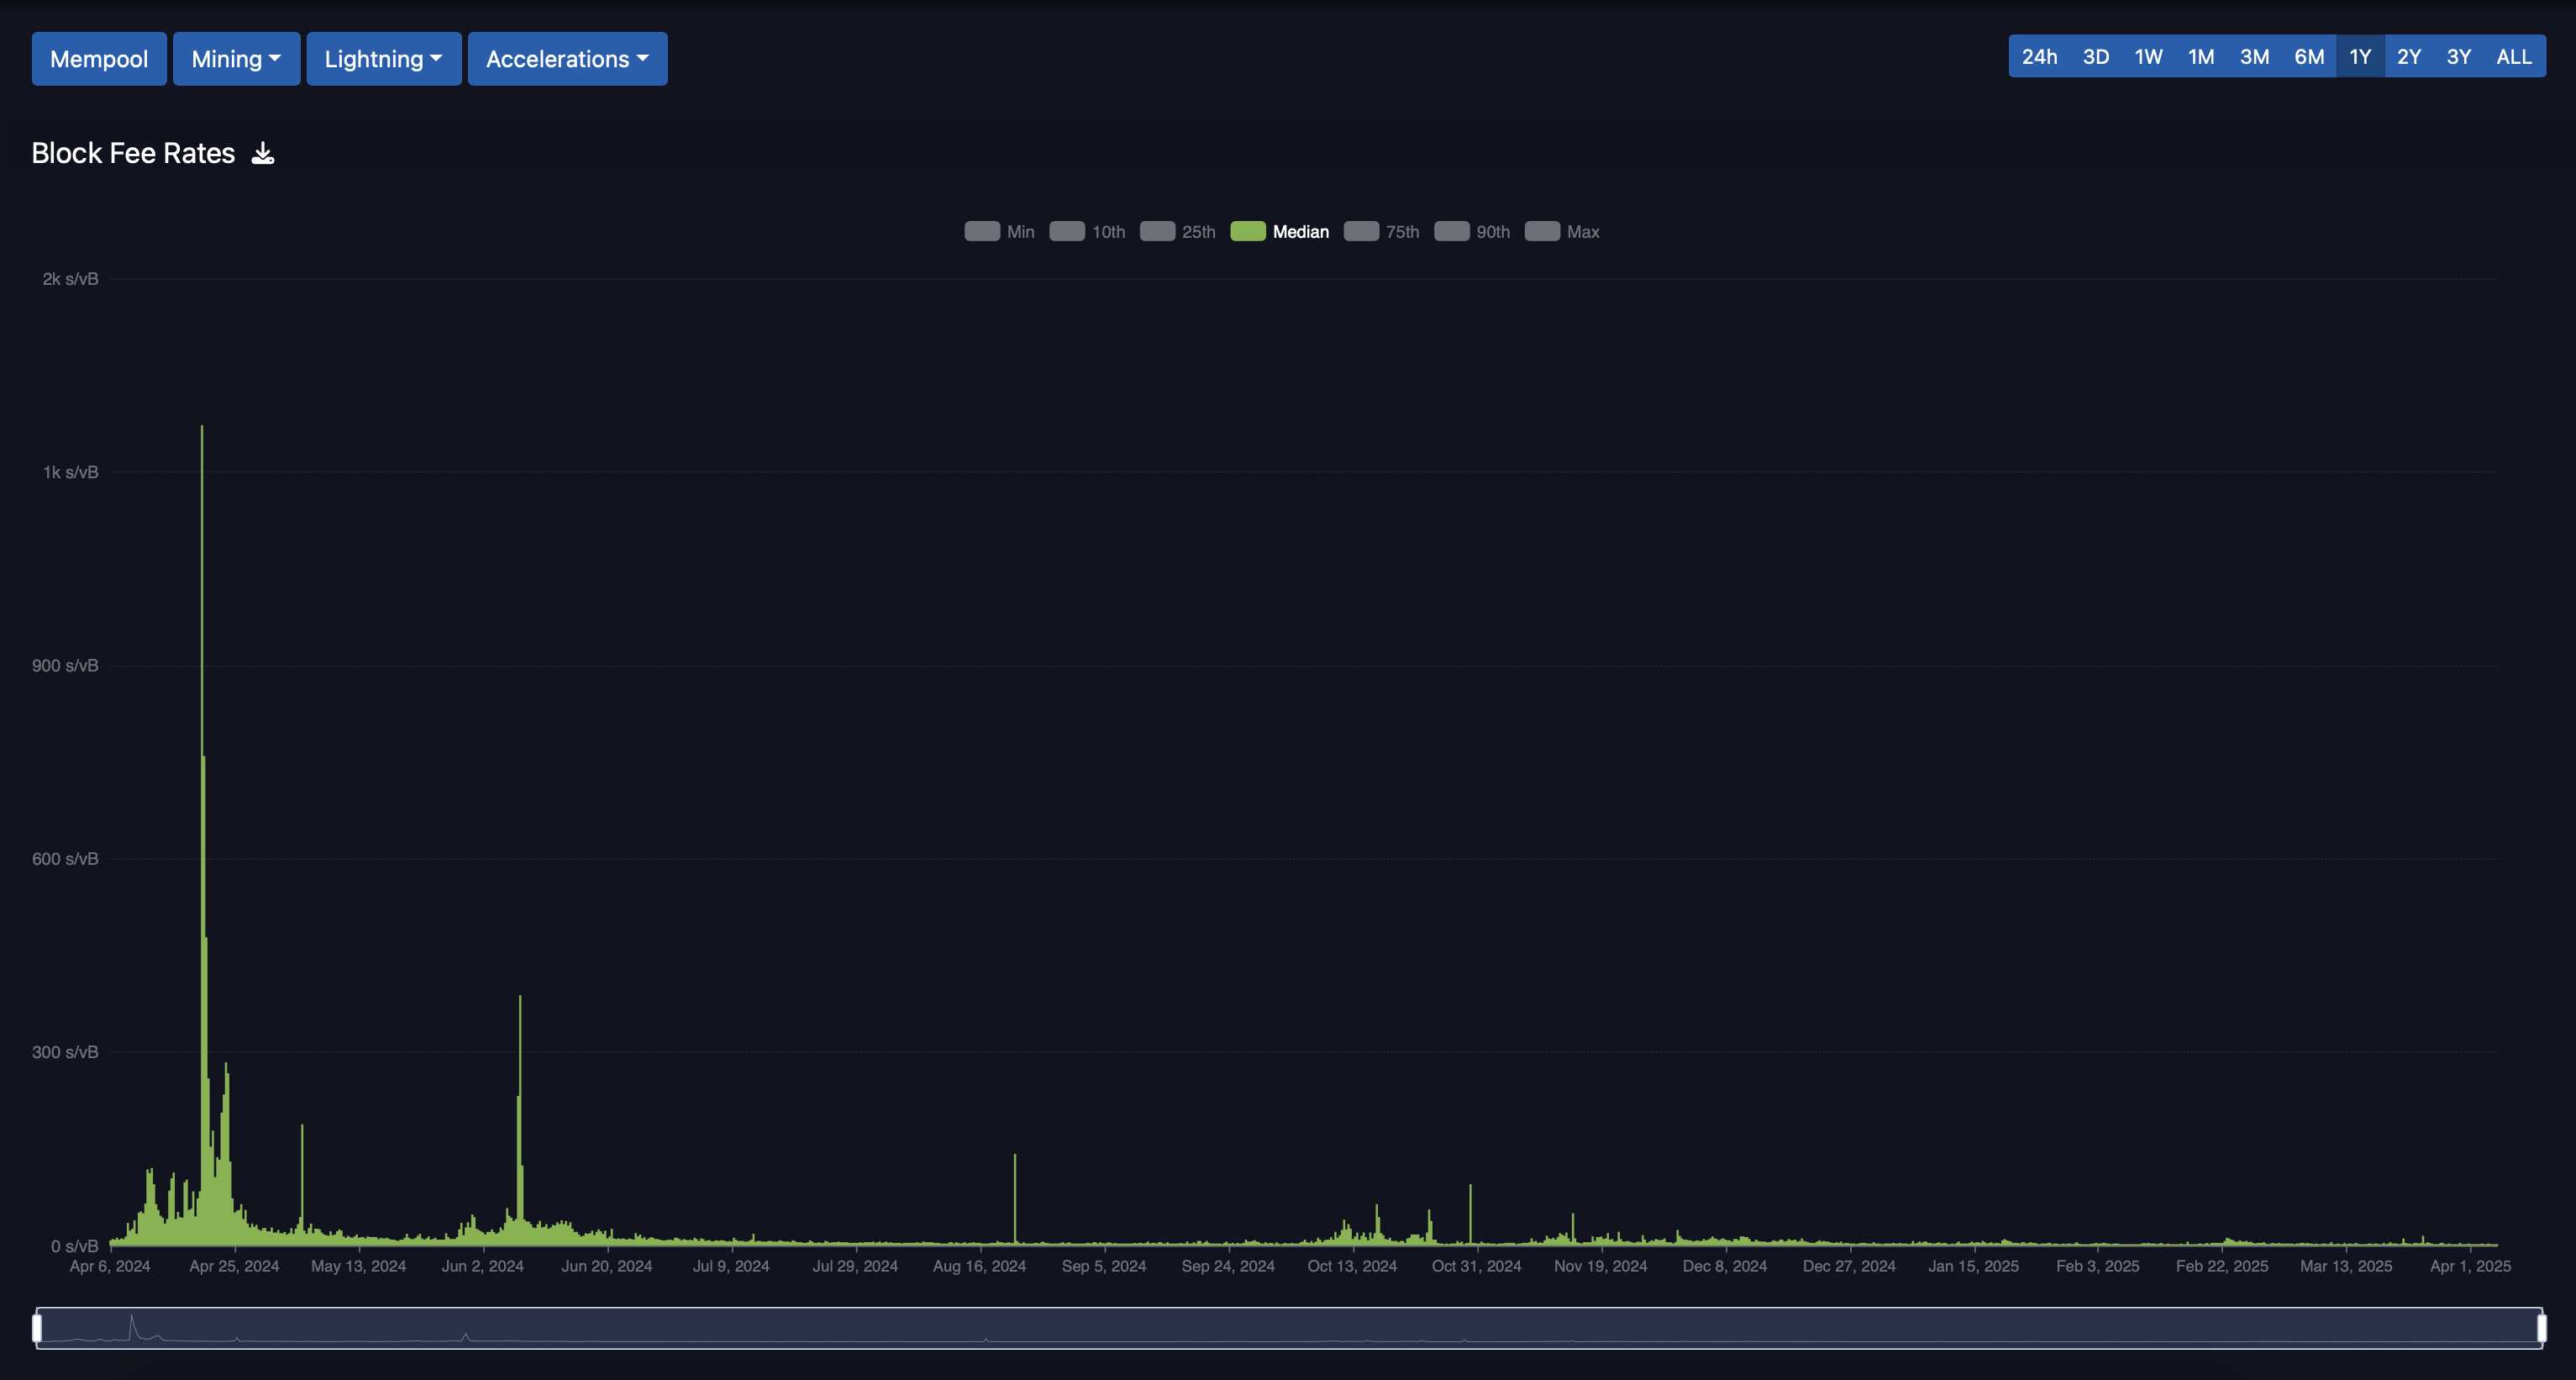Click the 'Apr 25, 2024' date label
Screen dimensions: 2576x1380
234,1266
